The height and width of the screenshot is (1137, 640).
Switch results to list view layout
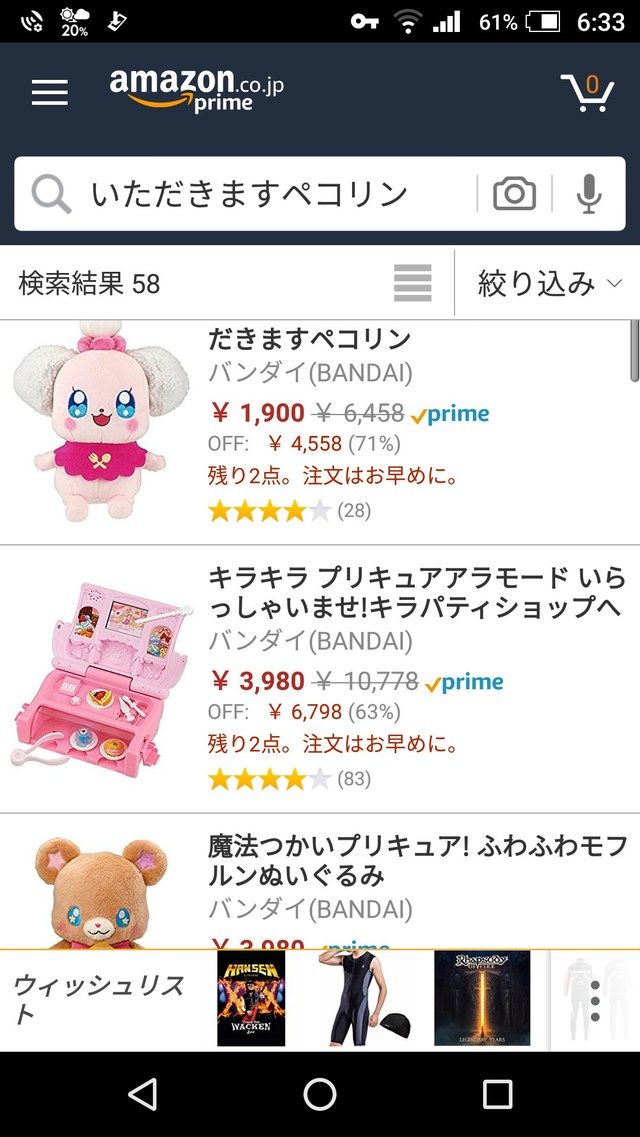click(412, 283)
